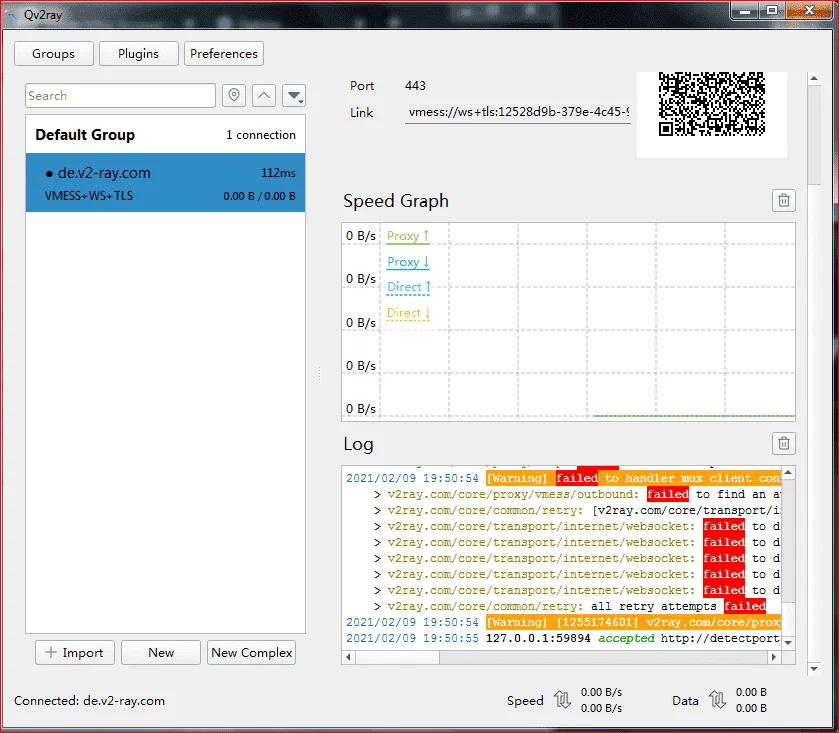Create a New connection
The height and width of the screenshot is (733, 839).
[x=161, y=653]
